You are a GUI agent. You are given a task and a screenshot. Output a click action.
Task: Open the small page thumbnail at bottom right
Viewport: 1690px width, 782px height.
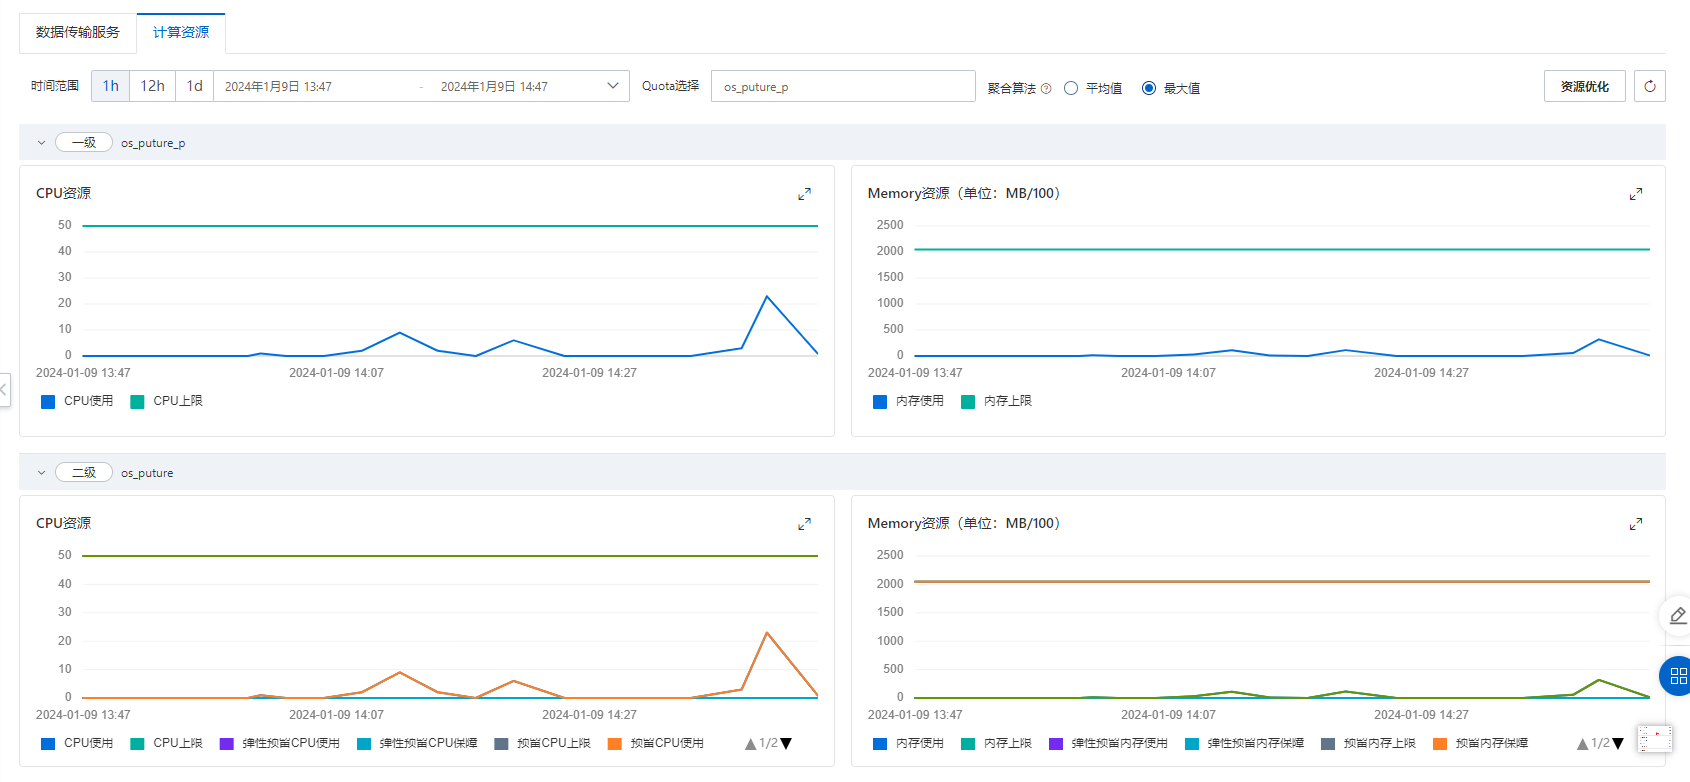1655,739
